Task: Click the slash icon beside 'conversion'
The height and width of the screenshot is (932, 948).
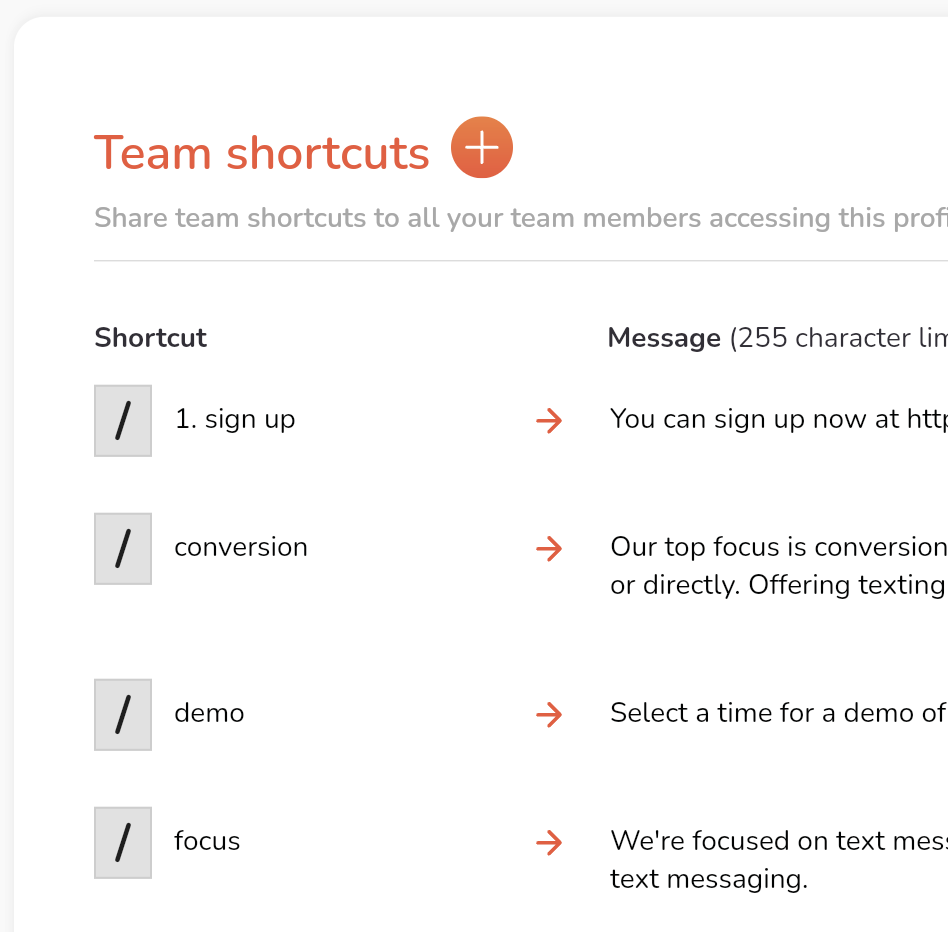Action: (x=123, y=549)
